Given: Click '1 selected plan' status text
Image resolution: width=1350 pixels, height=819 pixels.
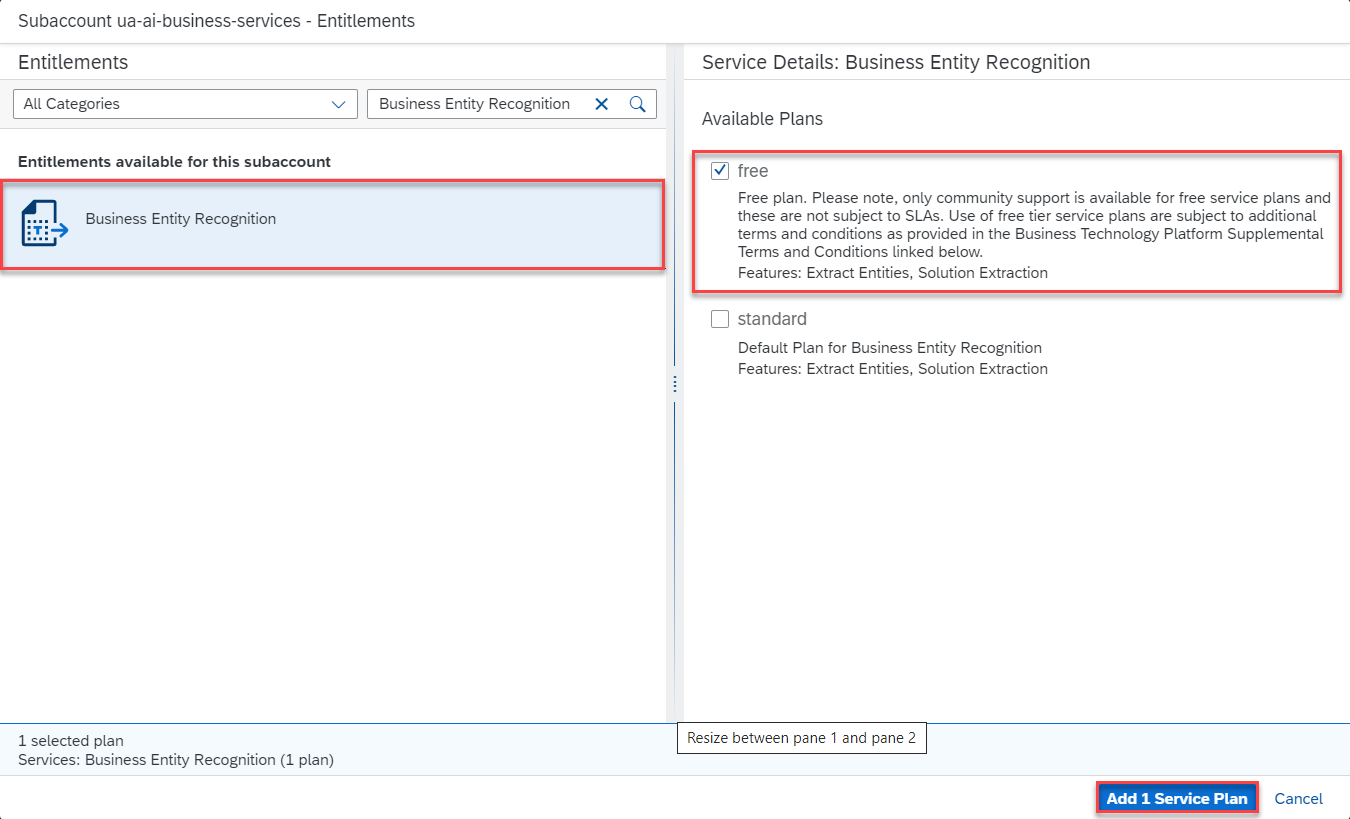Looking at the screenshot, I should [x=71, y=741].
